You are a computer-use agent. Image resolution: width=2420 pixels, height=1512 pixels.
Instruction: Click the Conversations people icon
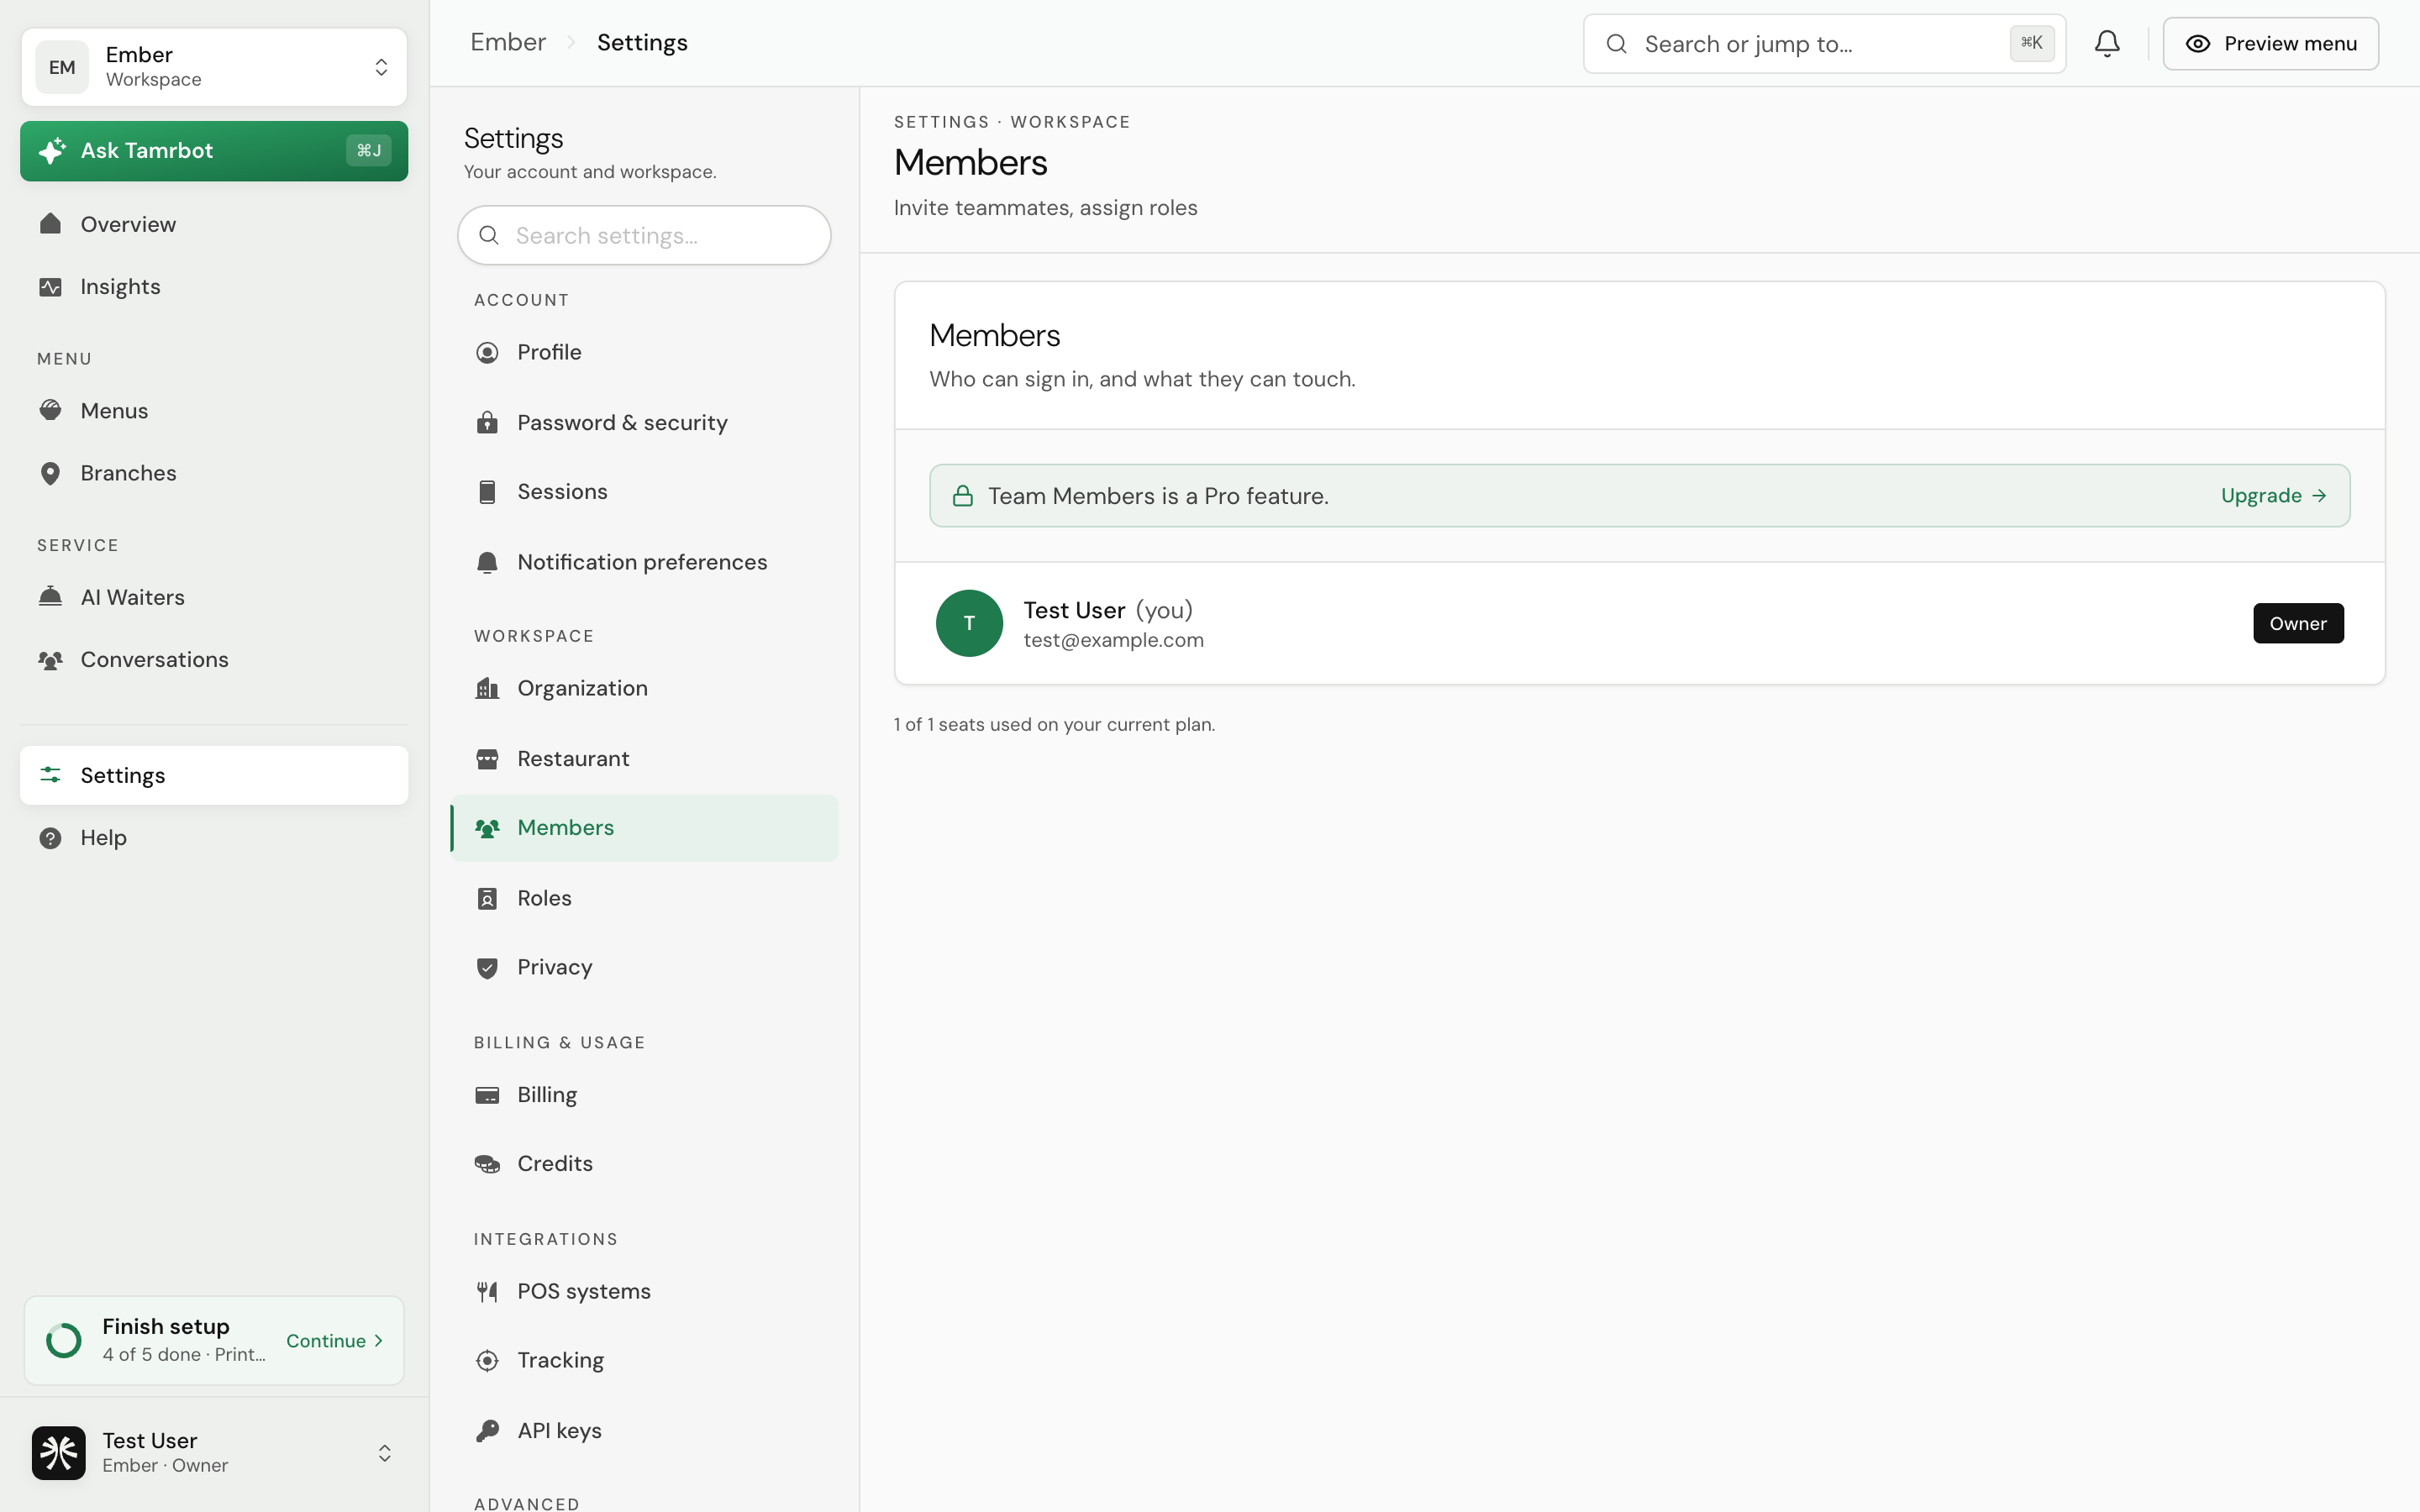pos(50,660)
